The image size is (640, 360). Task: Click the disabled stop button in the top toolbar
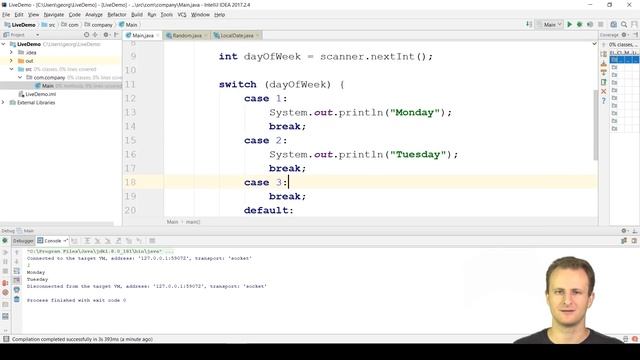coord(601,24)
